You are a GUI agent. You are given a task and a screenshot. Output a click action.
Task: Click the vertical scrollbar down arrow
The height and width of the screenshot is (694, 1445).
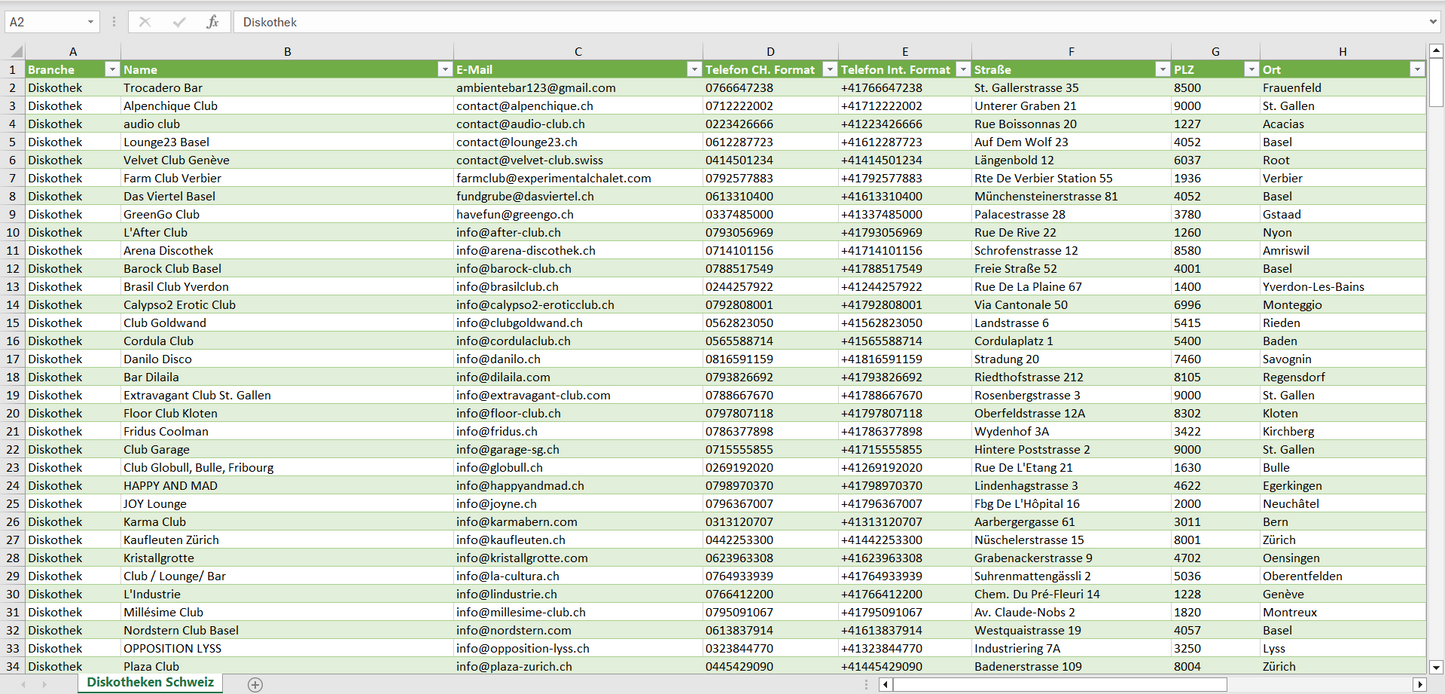point(1436,666)
